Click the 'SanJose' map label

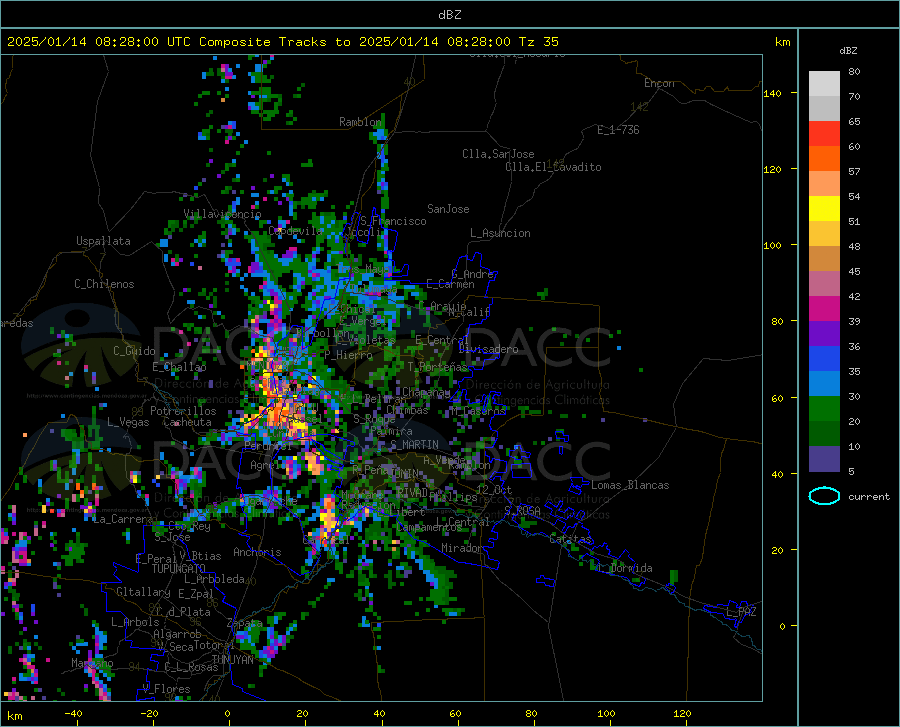[448, 209]
